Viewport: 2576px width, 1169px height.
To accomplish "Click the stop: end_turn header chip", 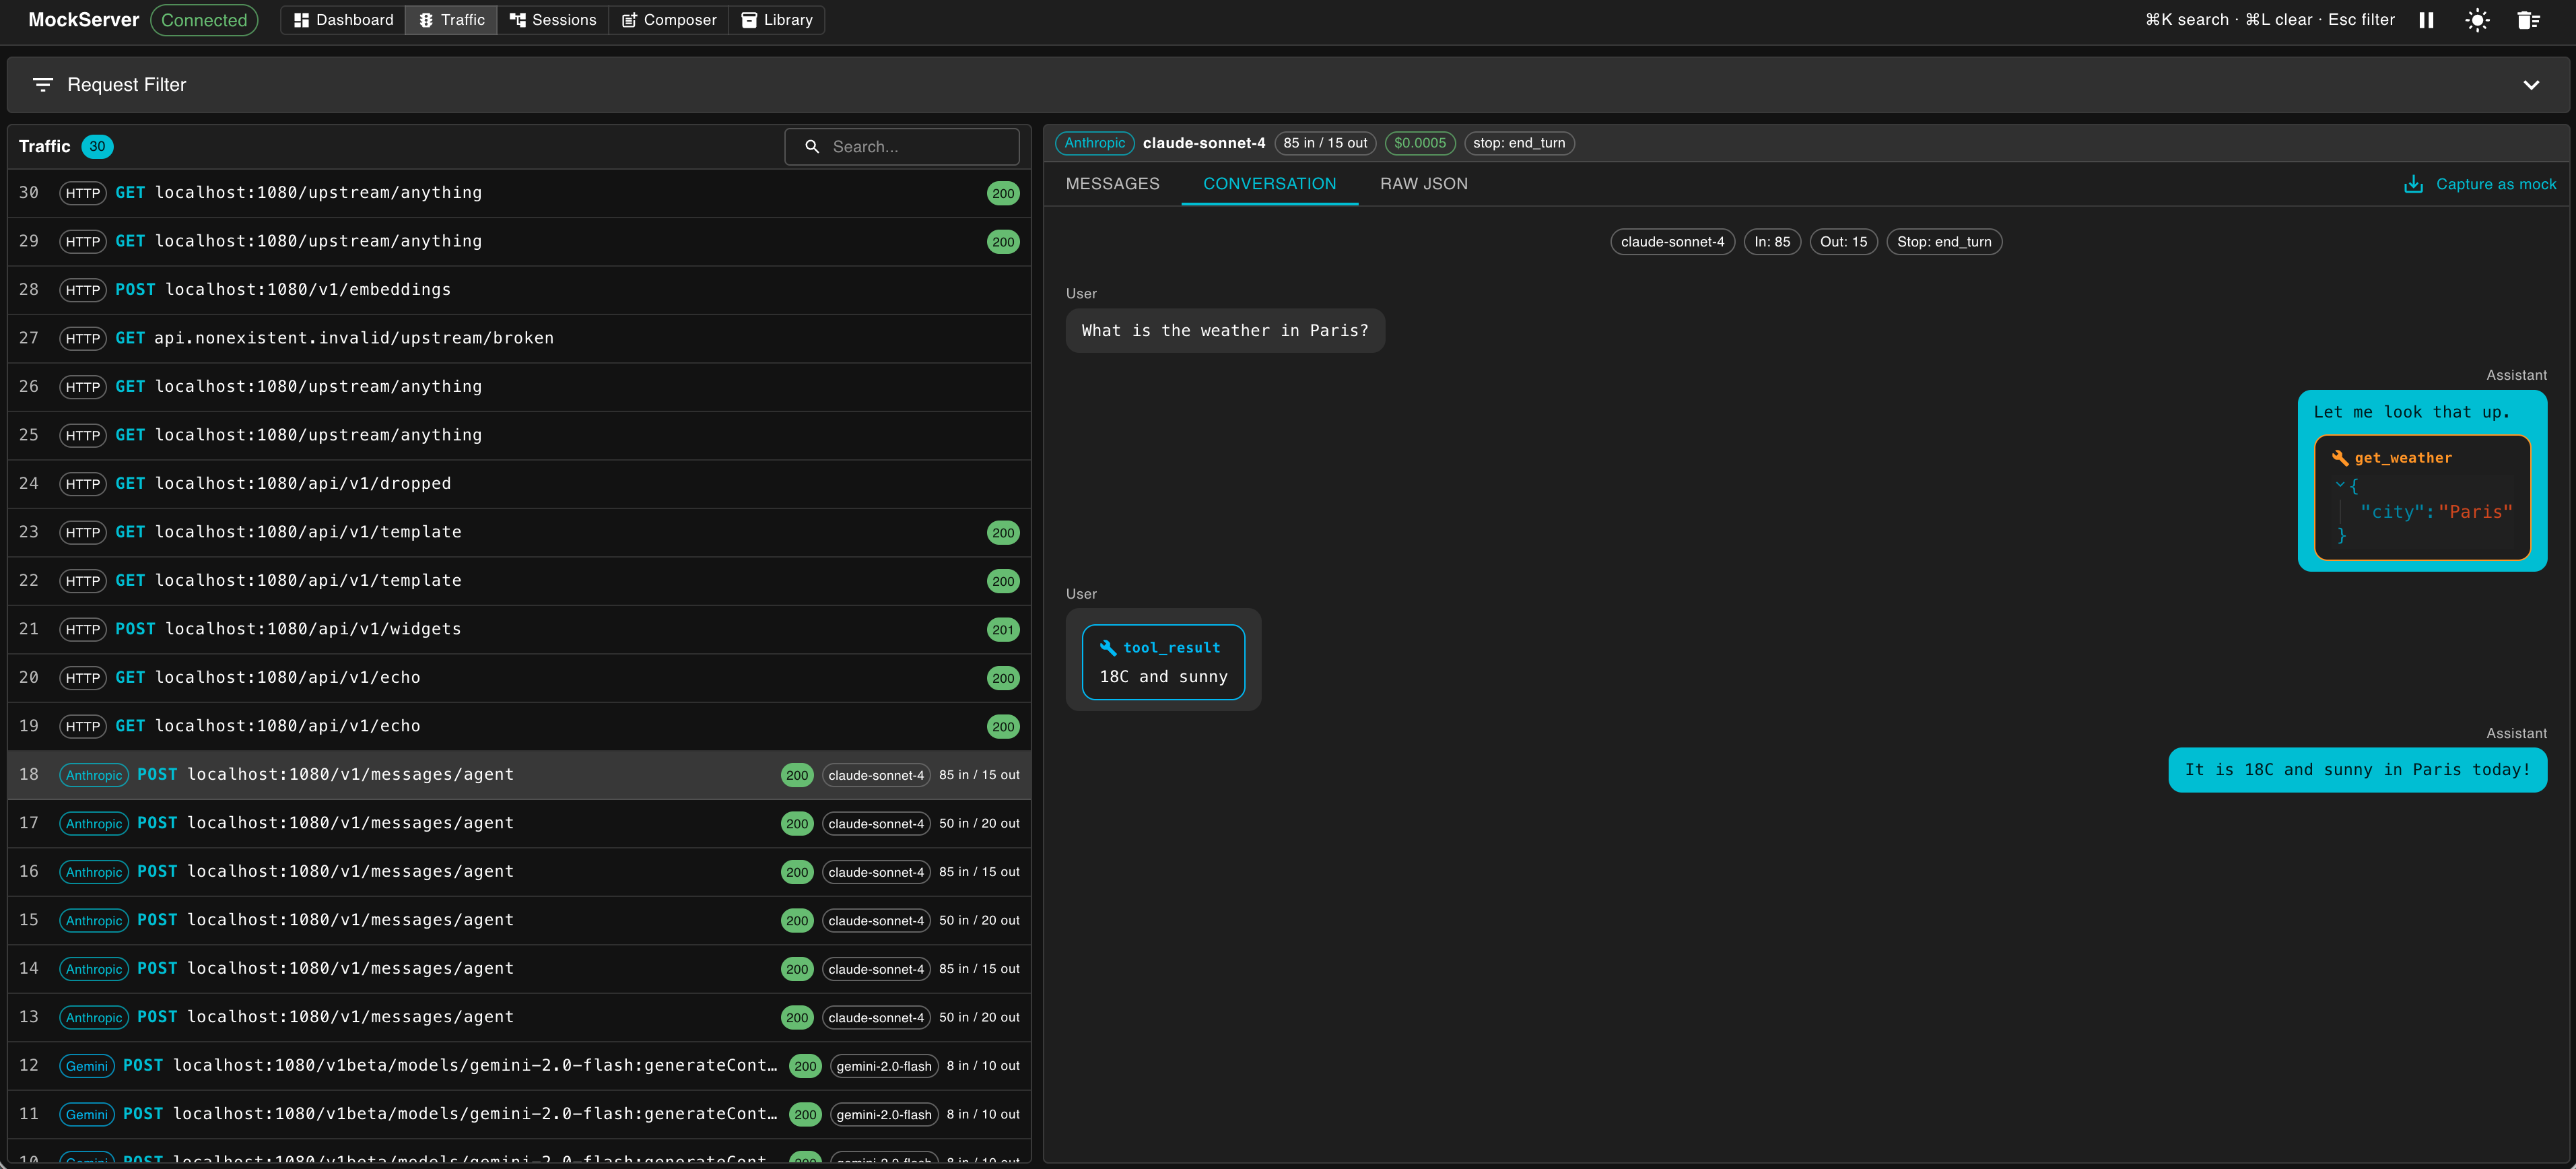I will (x=1519, y=143).
